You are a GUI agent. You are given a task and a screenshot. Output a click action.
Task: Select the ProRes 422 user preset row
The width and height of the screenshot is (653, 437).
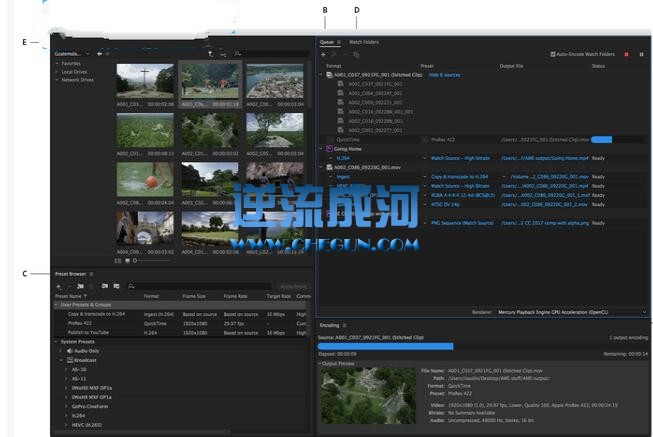(180, 323)
